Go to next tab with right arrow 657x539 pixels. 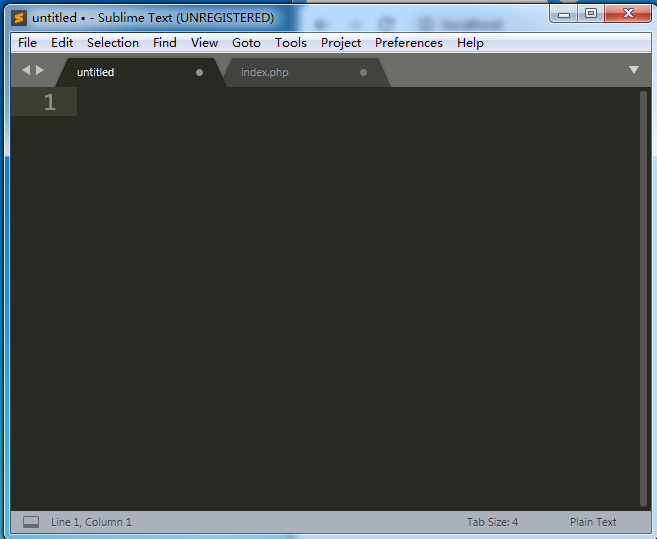[x=40, y=70]
